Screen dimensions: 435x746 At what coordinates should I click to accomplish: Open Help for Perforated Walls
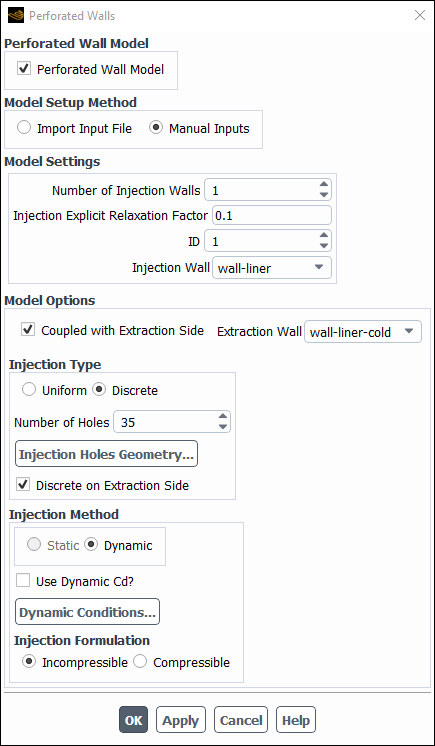(296, 719)
